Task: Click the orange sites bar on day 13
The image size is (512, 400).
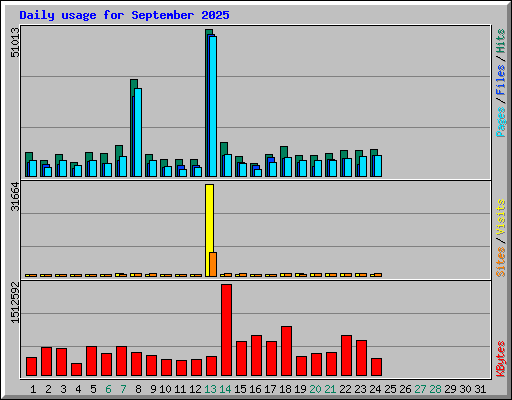Action: [x=213, y=264]
